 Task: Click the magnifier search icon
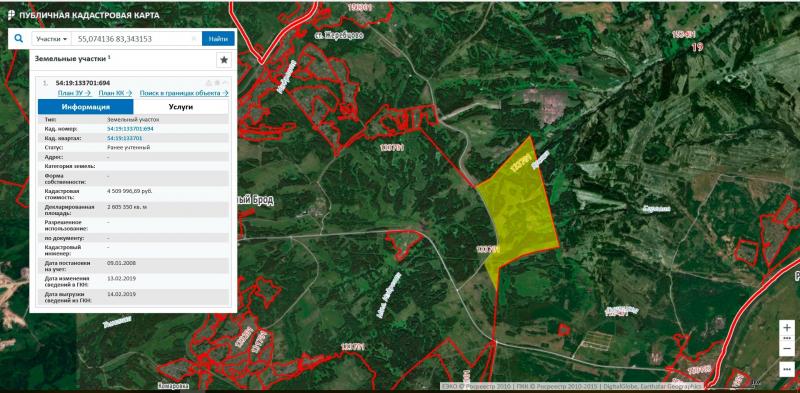coord(19,39)
